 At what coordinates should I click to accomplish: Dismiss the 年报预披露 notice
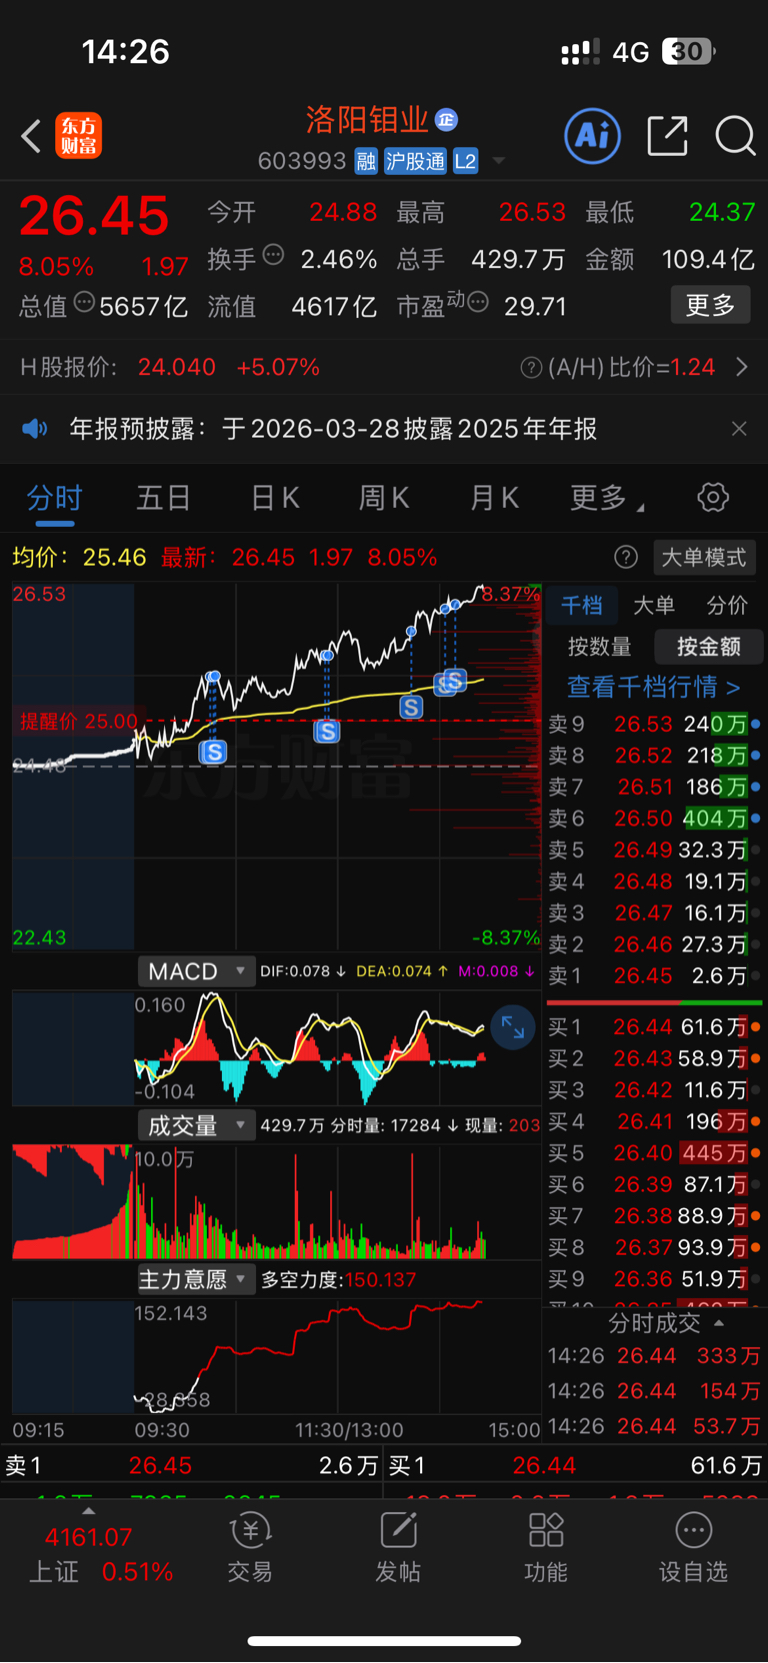tap(739, 429)
